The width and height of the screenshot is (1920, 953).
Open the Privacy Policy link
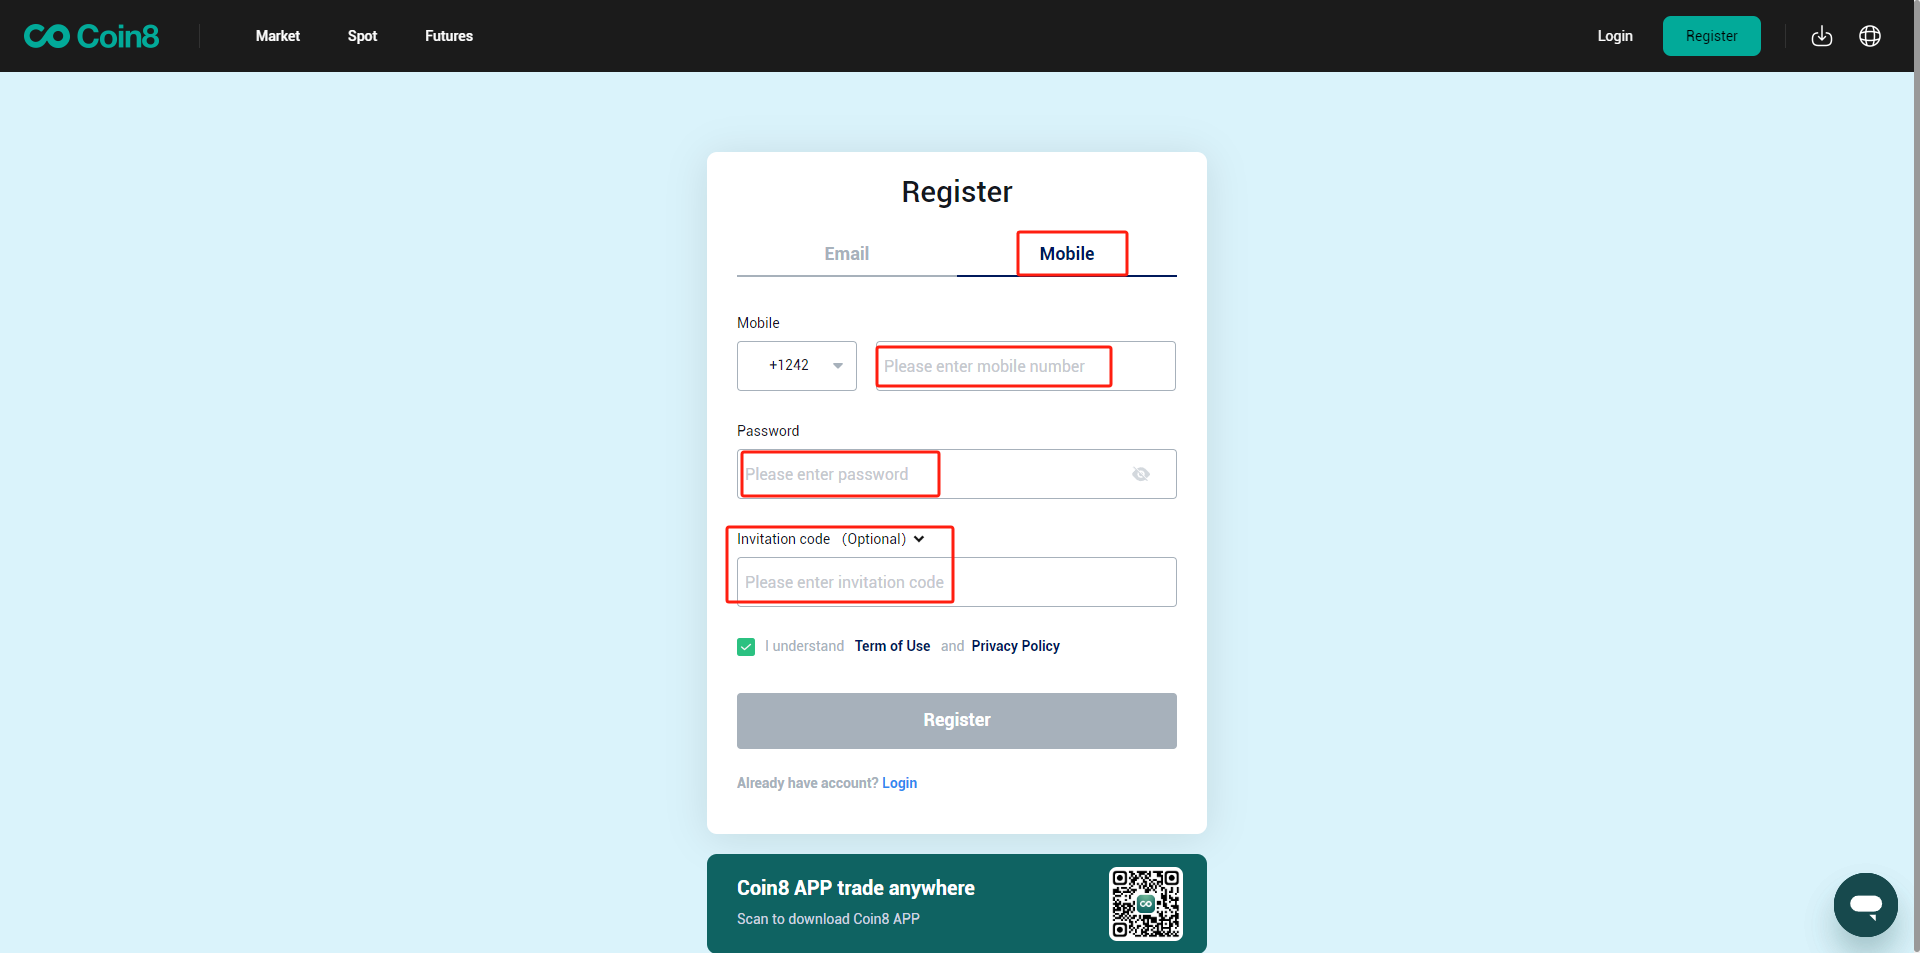(1015, 646)
